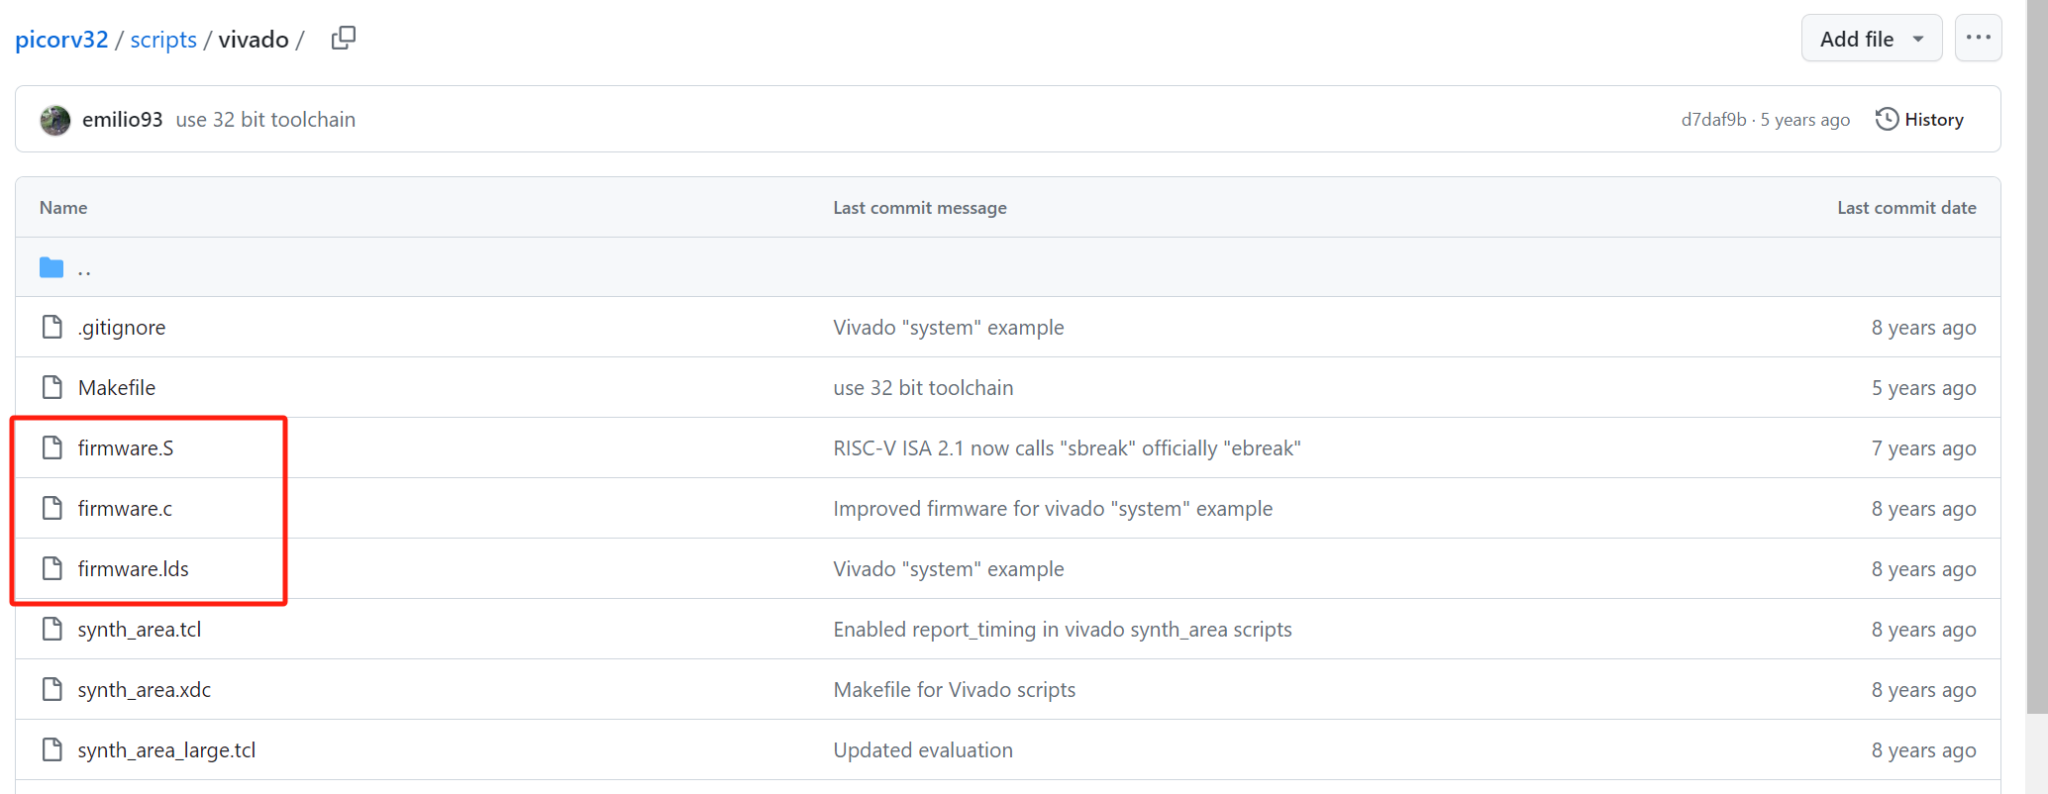Screen dimensions: 2048x794
Task: Open the three-dot more options menu
Action: point(1977,38)
